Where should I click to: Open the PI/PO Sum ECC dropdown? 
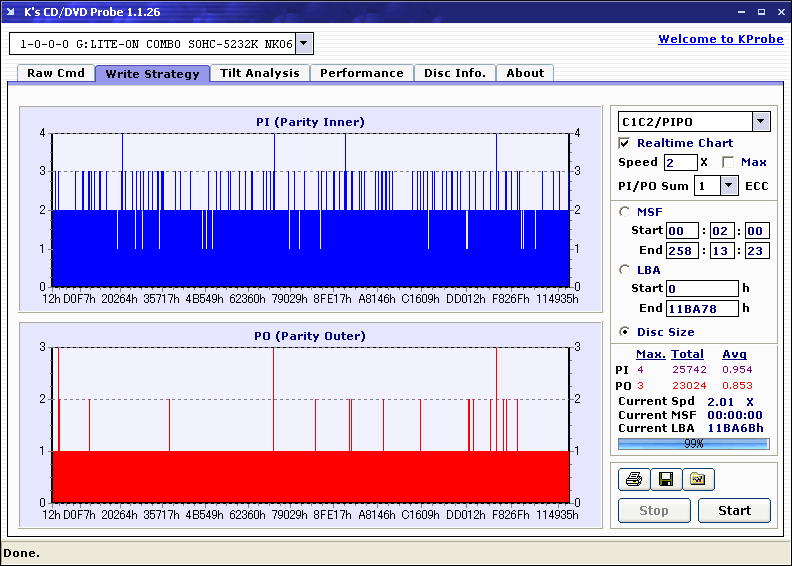pos(728,185)
